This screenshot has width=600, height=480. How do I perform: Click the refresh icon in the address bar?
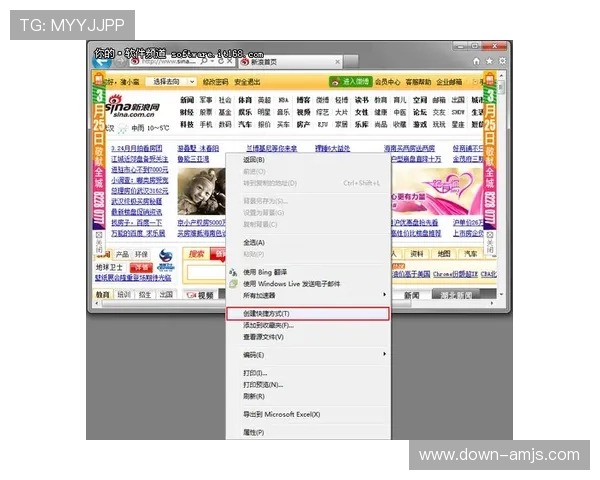coord(221,61)
